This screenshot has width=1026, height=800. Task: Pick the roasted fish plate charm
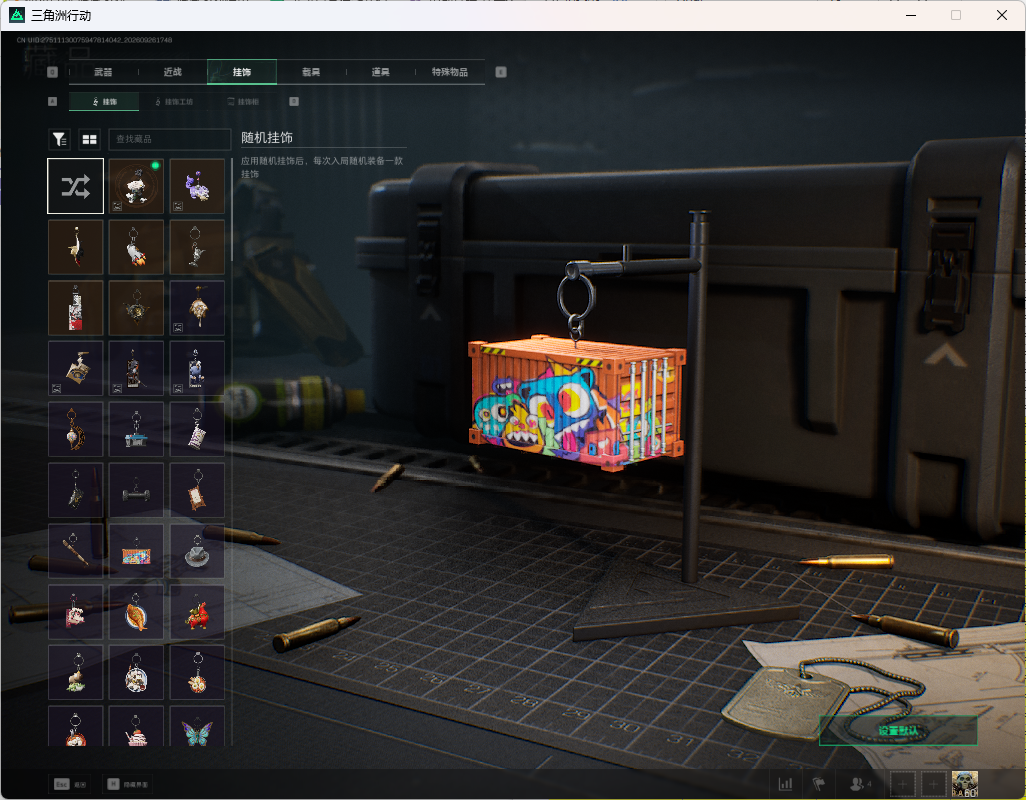[x=136, y=612]
